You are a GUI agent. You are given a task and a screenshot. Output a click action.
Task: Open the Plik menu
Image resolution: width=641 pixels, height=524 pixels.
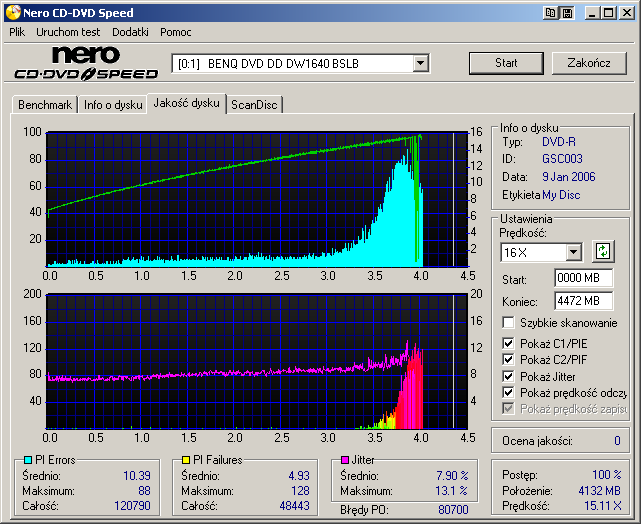click(x=17, y=32)
